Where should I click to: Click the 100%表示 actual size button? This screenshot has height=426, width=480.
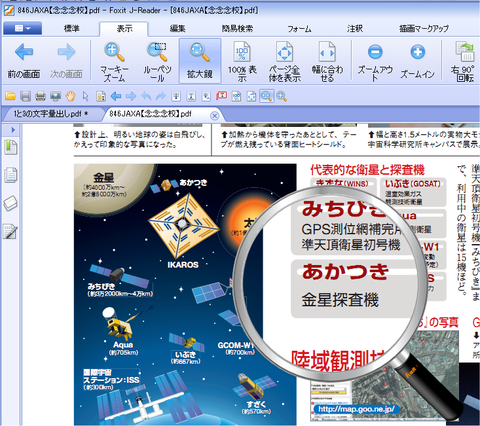(x=242, y=62)
